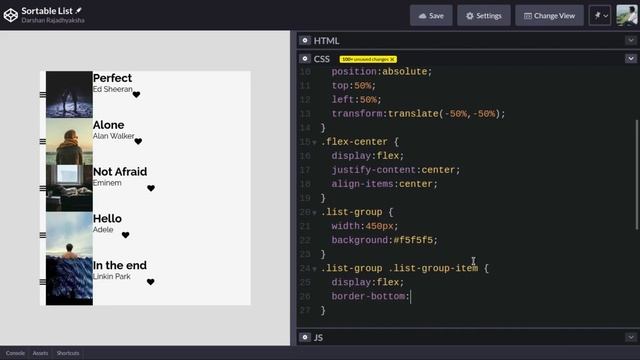
Task: Click the artist name Linkin Park
Action: tap(112, 276)
